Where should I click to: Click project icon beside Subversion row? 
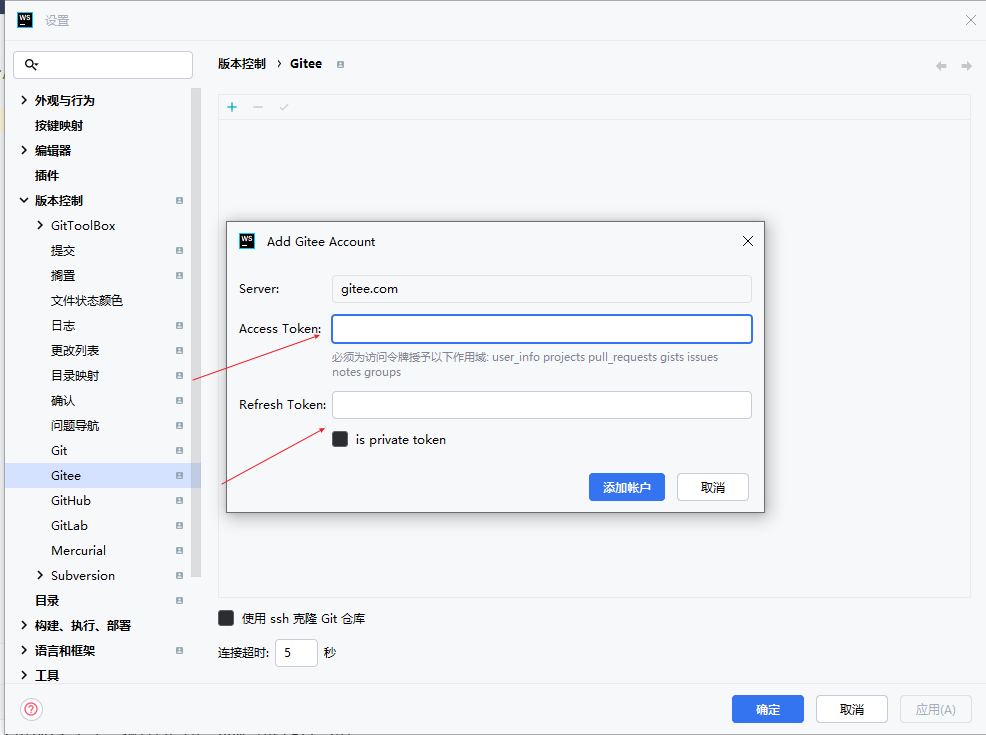179,576
